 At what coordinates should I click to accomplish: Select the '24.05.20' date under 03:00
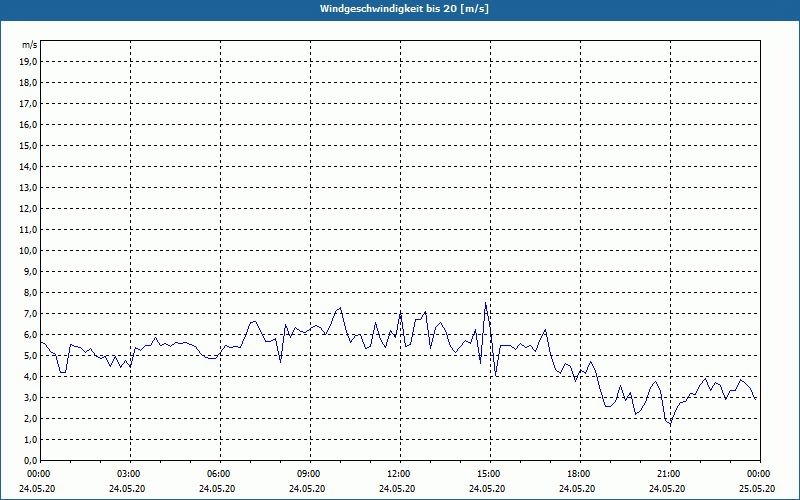click(x=128, y=488)
